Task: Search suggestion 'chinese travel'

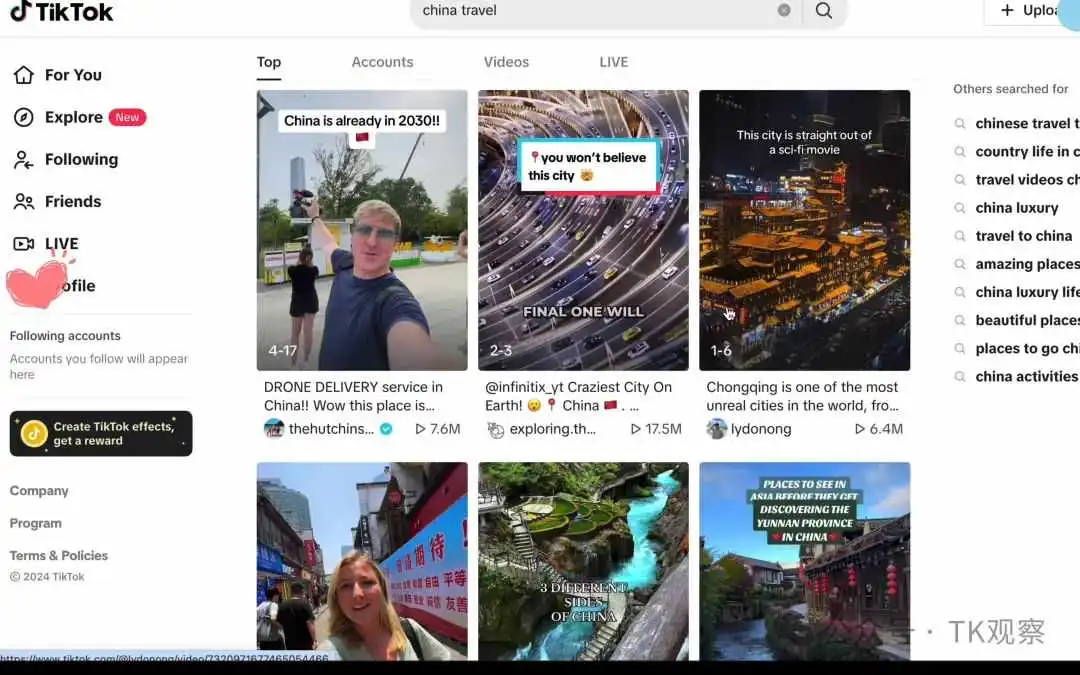Action: coord(1027,123)
